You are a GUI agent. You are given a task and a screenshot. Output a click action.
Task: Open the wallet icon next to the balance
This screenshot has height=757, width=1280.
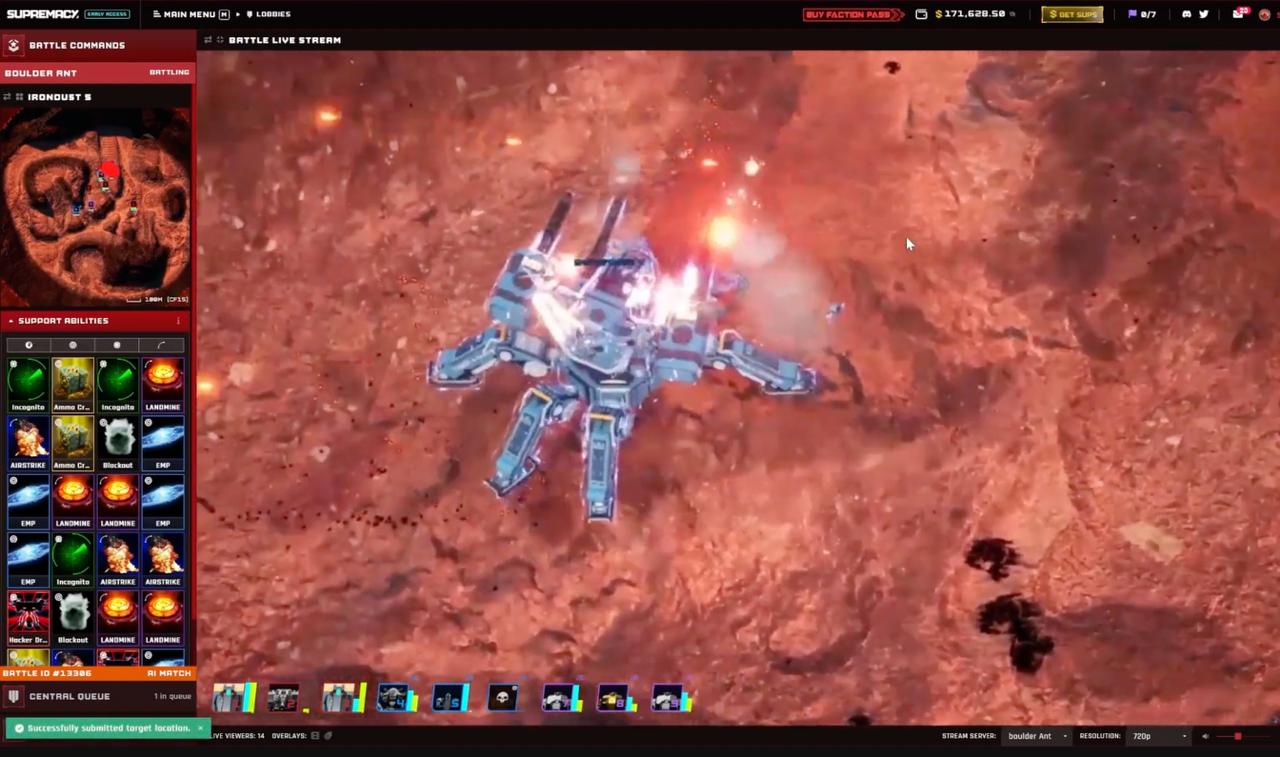[921, 14]
